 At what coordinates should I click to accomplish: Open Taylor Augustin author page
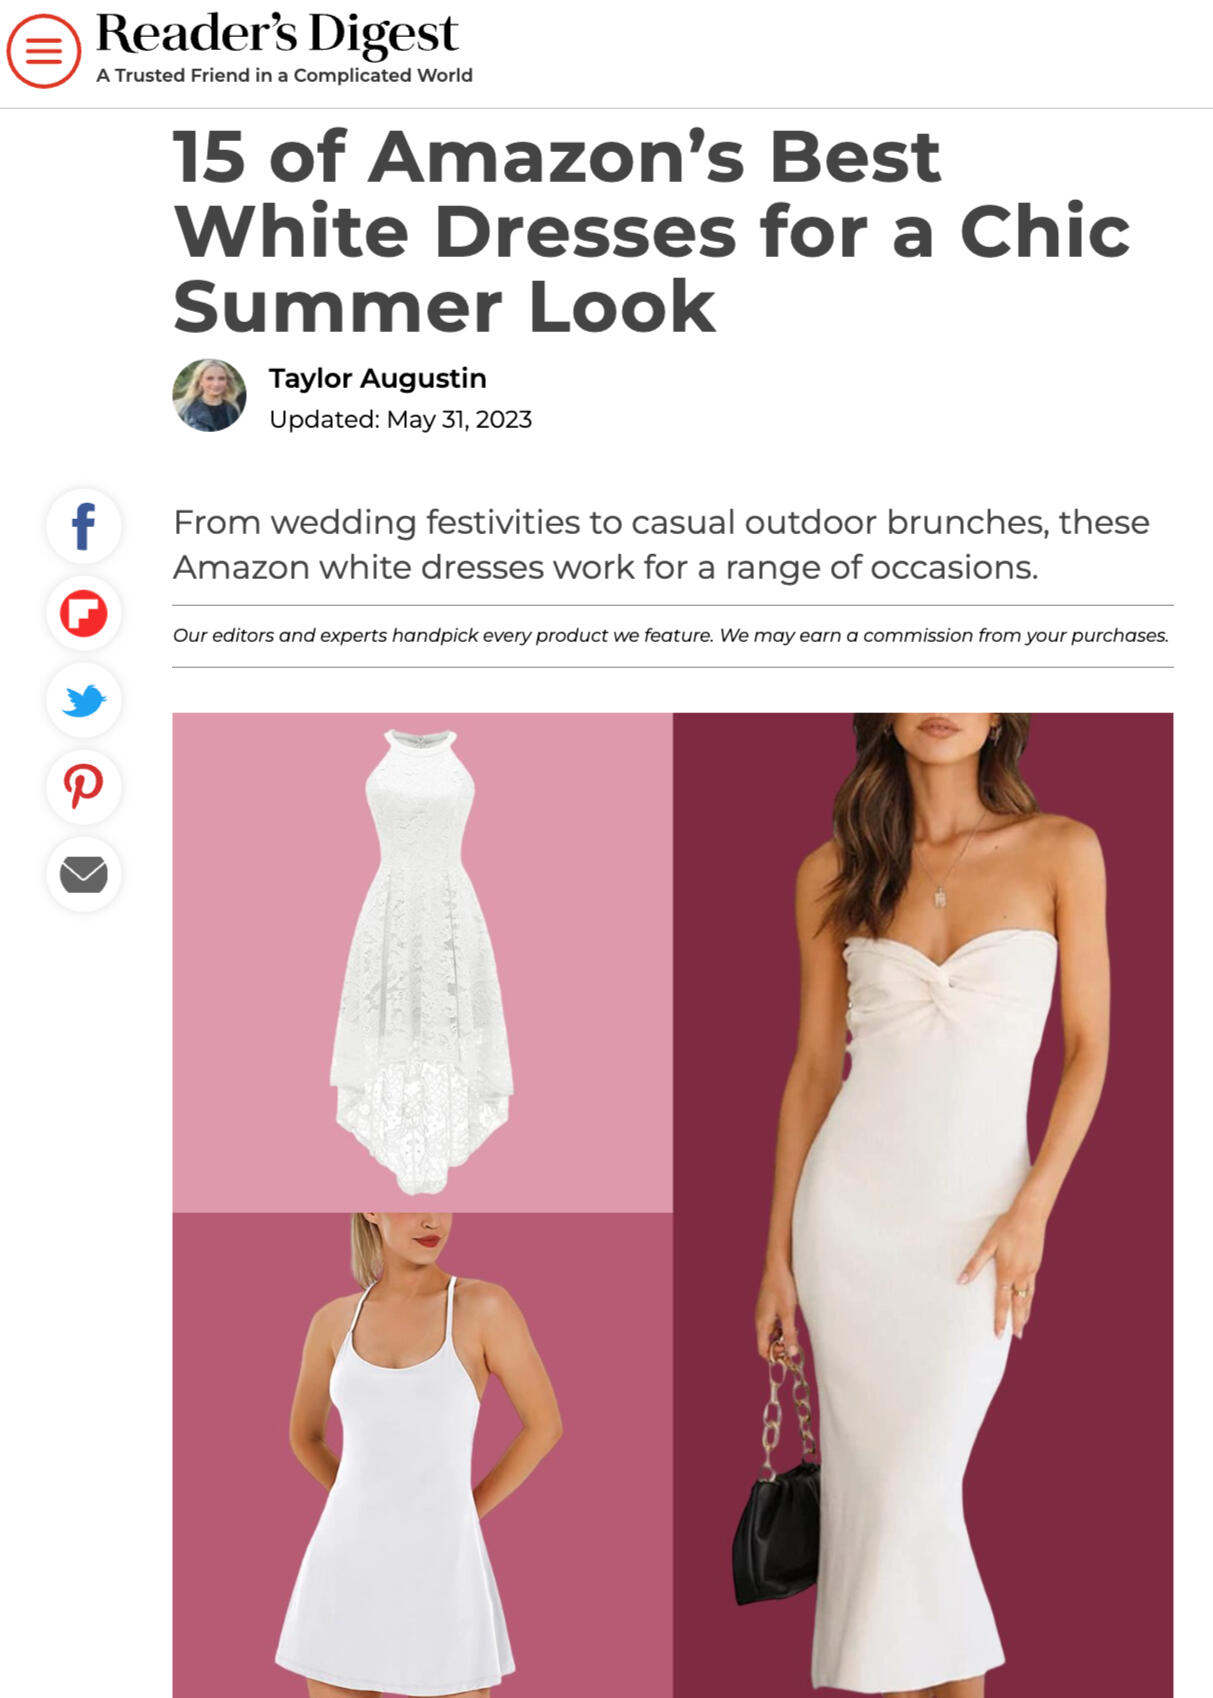click(377, 378)
